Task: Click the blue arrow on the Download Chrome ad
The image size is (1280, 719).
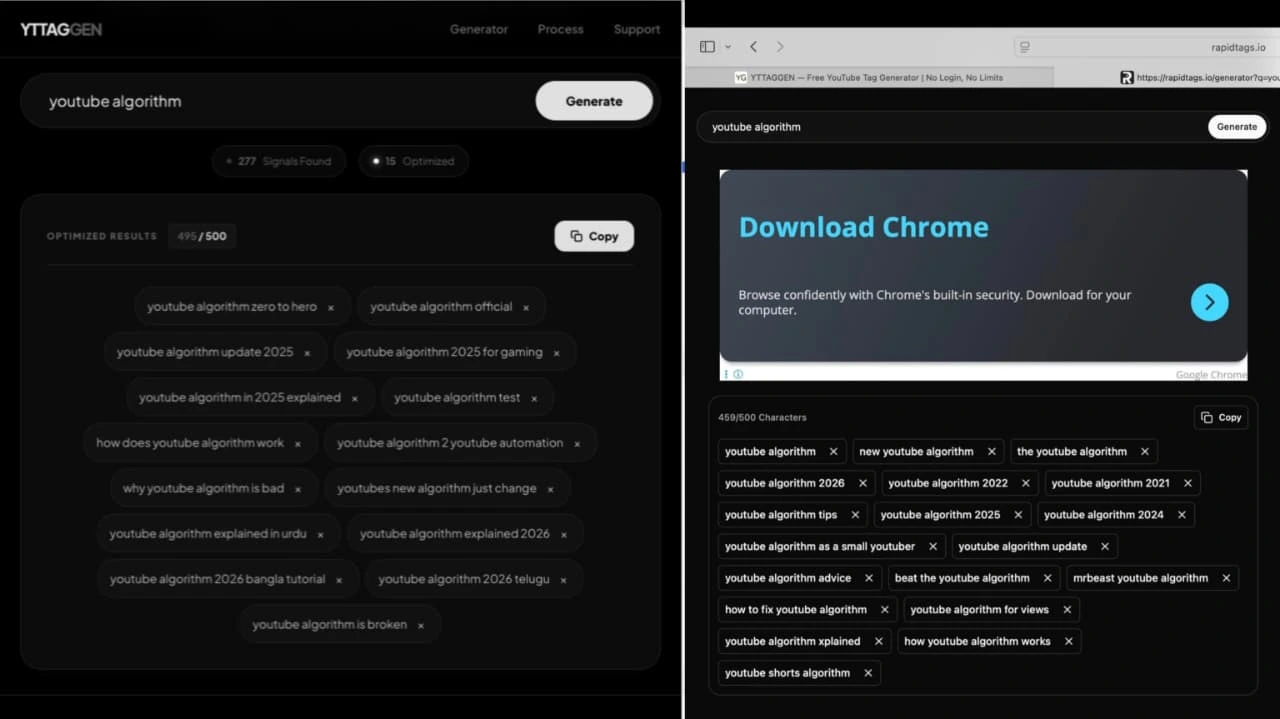Action: pos(1209,301)
